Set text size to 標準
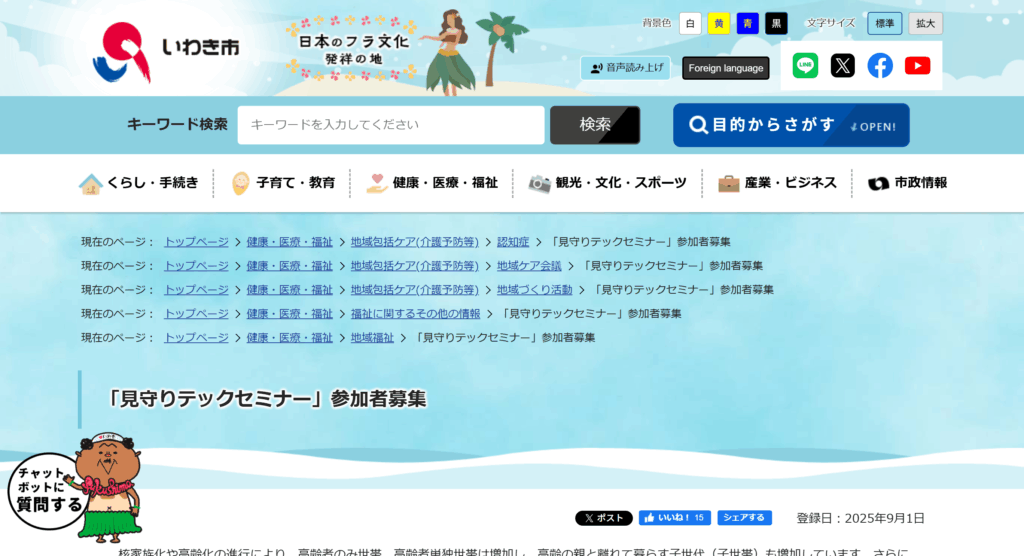Viewport: 1024px width, 556px height. pos(884,23)
